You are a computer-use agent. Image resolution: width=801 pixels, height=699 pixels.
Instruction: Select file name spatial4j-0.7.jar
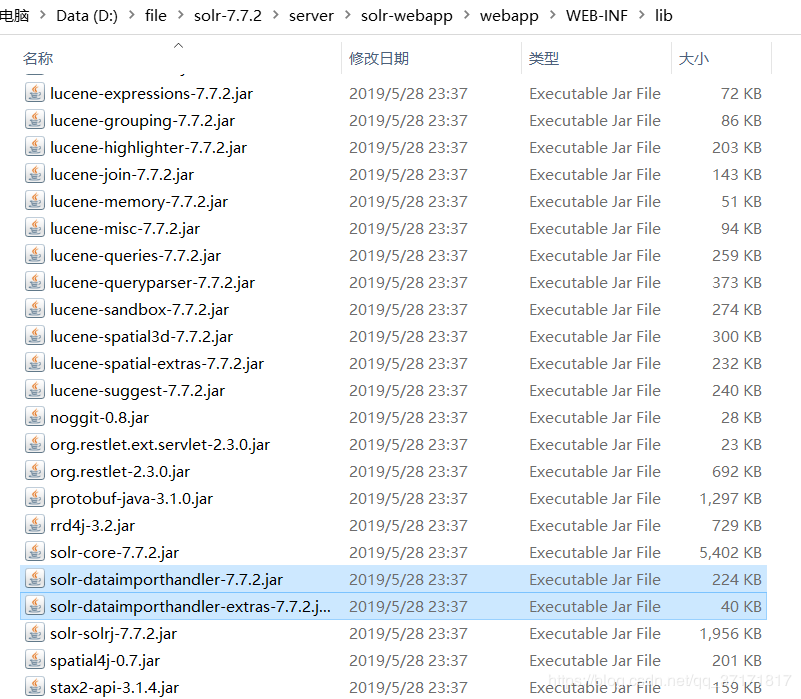[105, 661]
